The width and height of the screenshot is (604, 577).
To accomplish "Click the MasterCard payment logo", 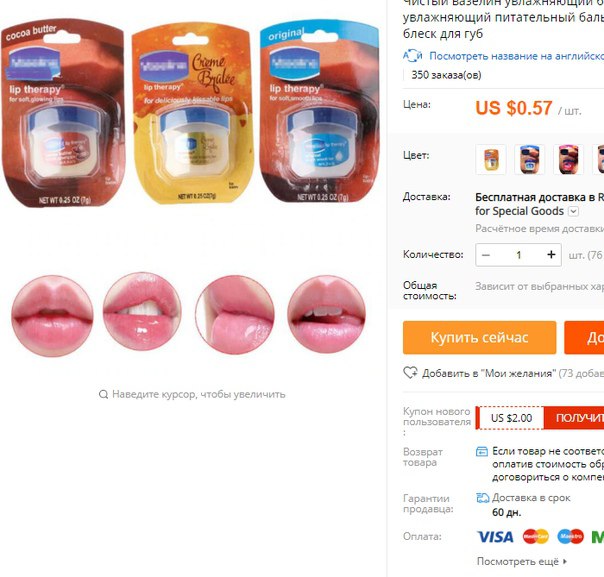I will 536,537.
